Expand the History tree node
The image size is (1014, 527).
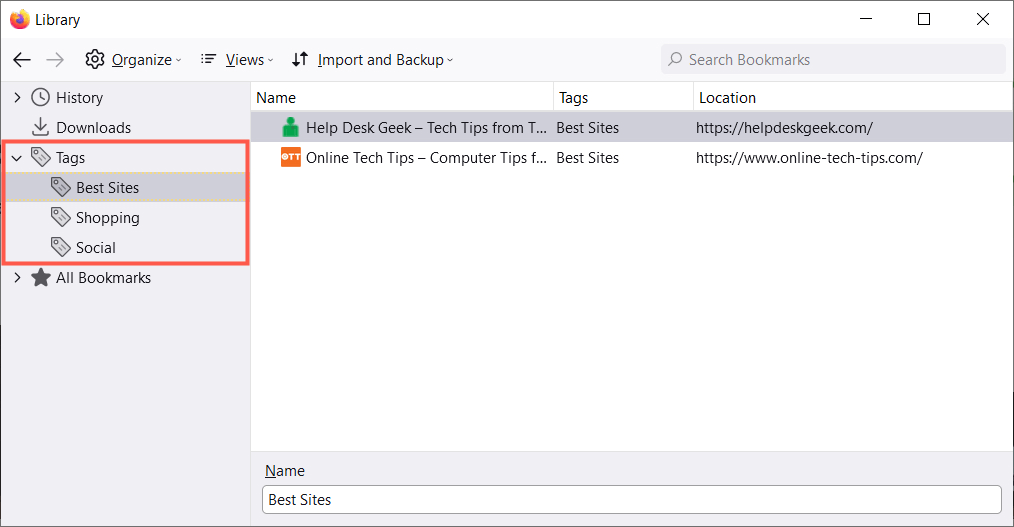click(16, 98)
